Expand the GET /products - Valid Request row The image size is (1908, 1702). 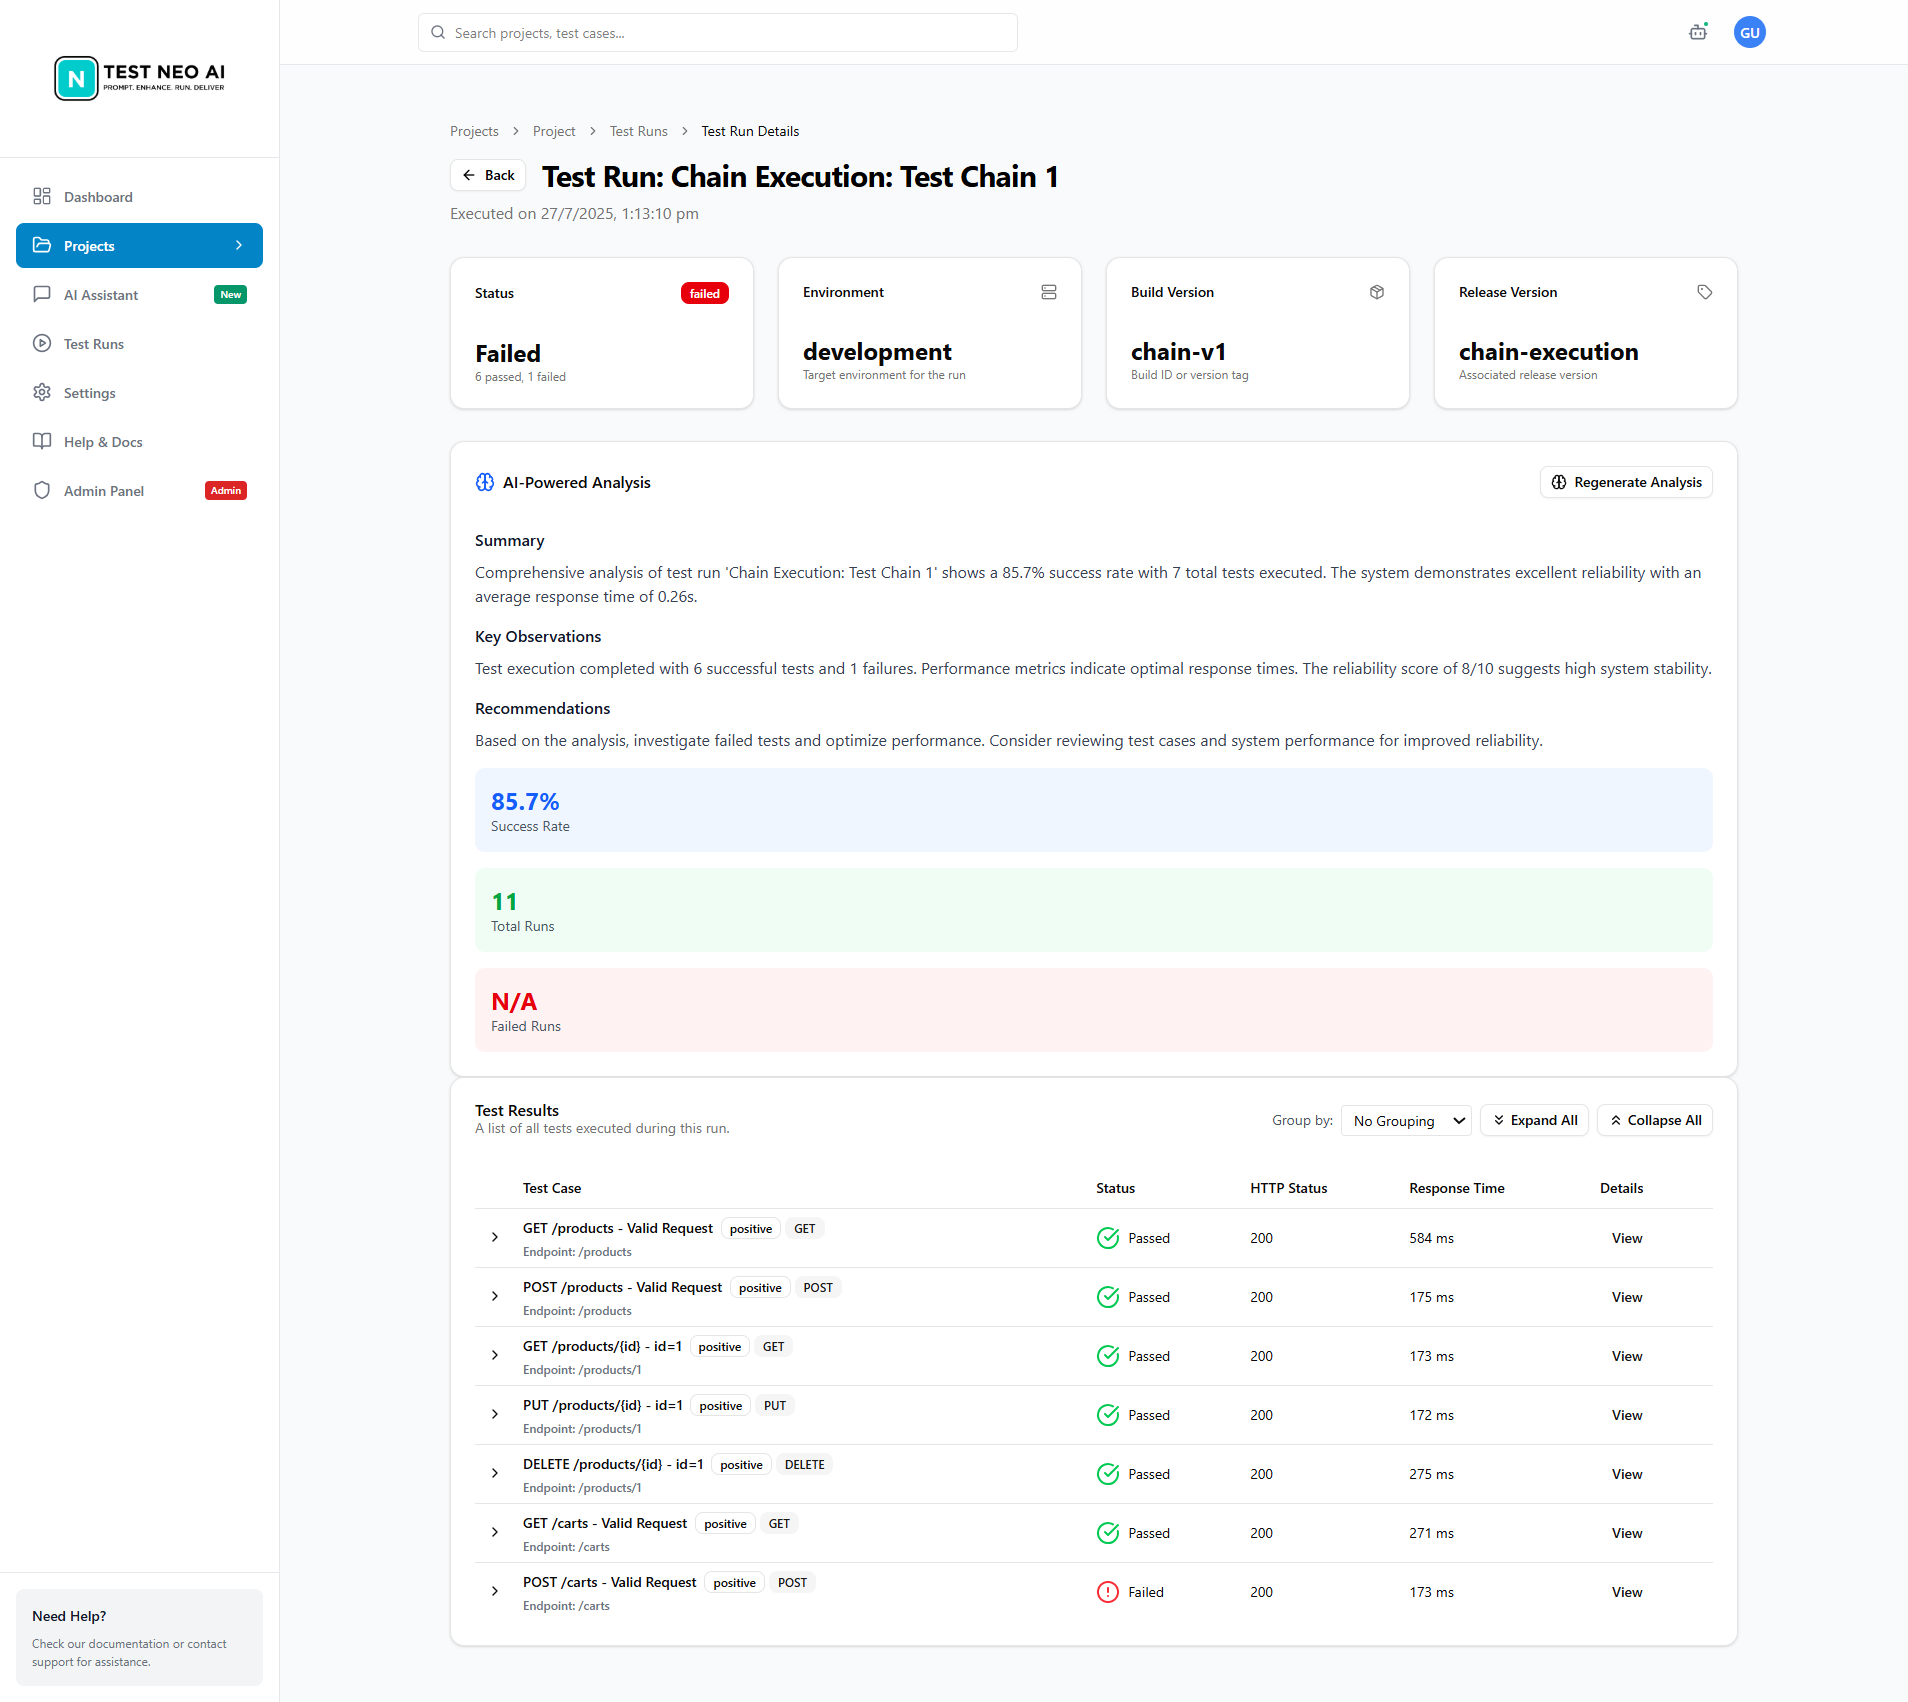point(495,1238)
